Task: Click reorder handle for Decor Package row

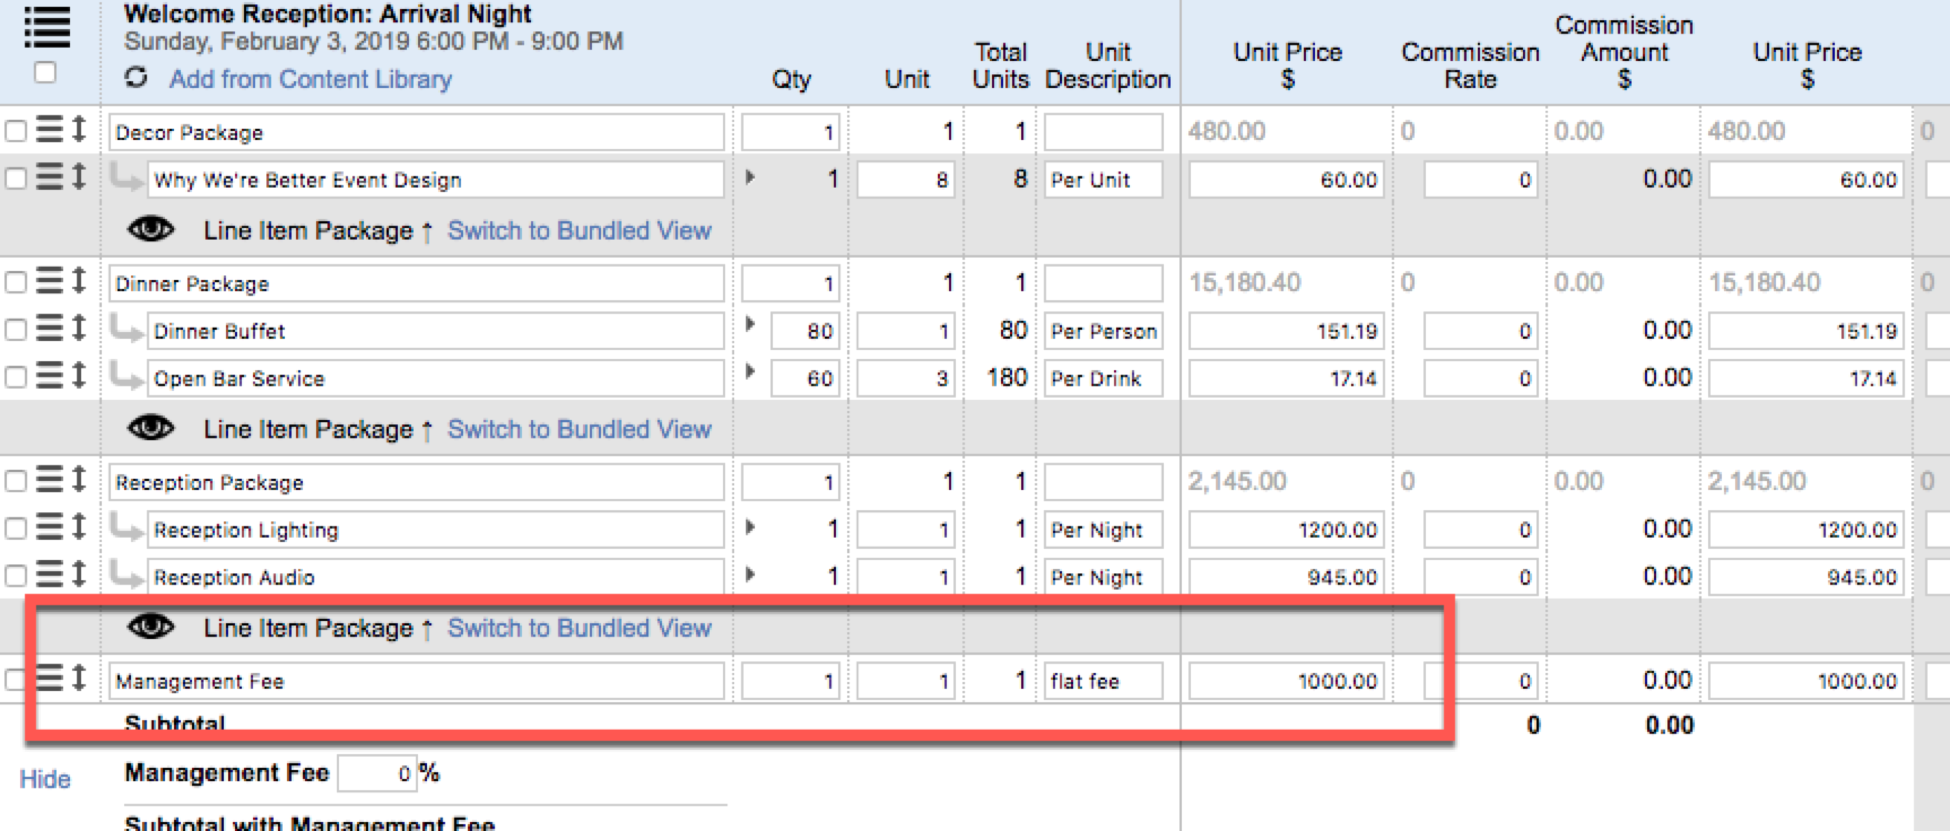Action: click(49, 130)
